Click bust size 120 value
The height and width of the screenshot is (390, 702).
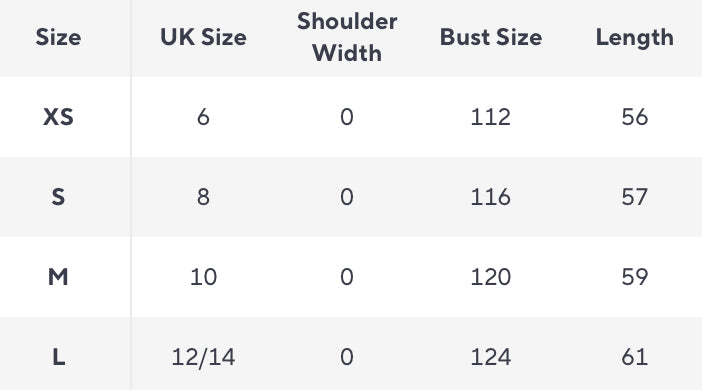tap(491, 277)
